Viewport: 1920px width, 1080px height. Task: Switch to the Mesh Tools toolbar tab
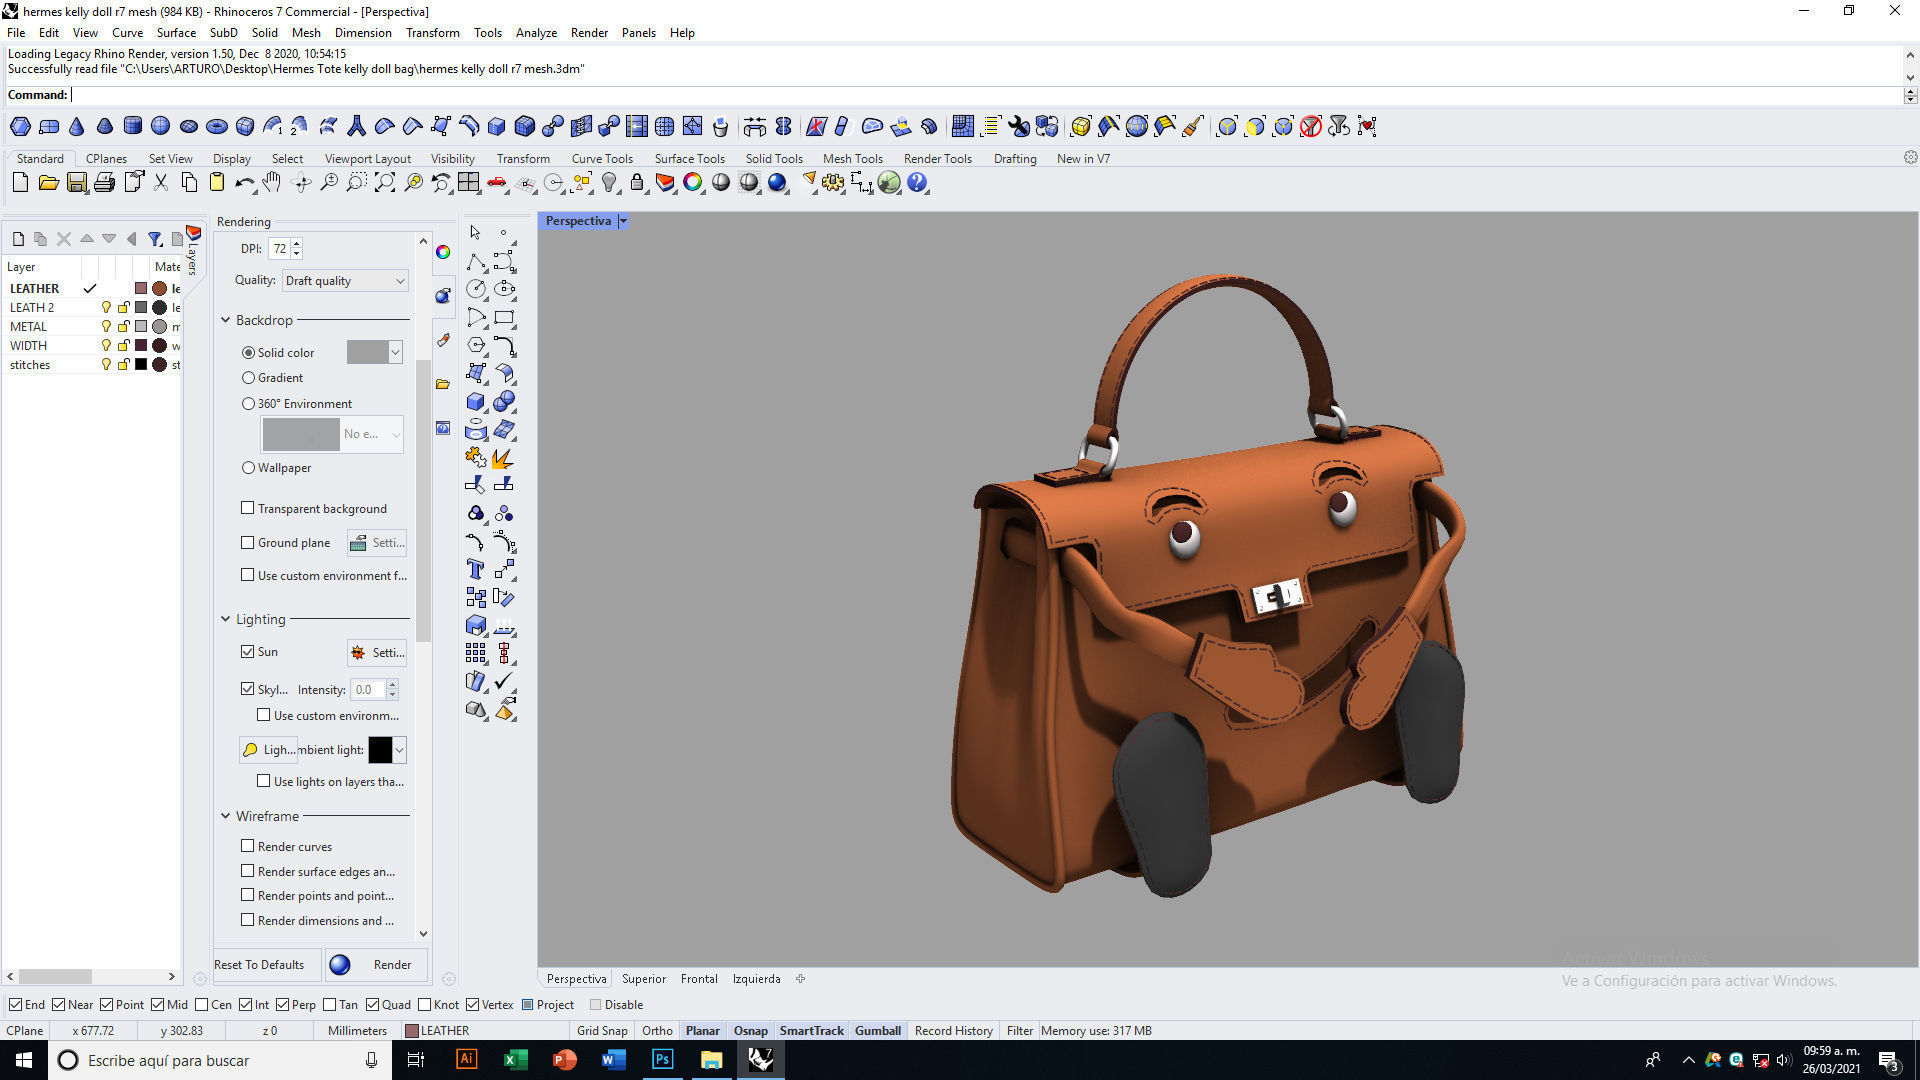tap(852, 159)
